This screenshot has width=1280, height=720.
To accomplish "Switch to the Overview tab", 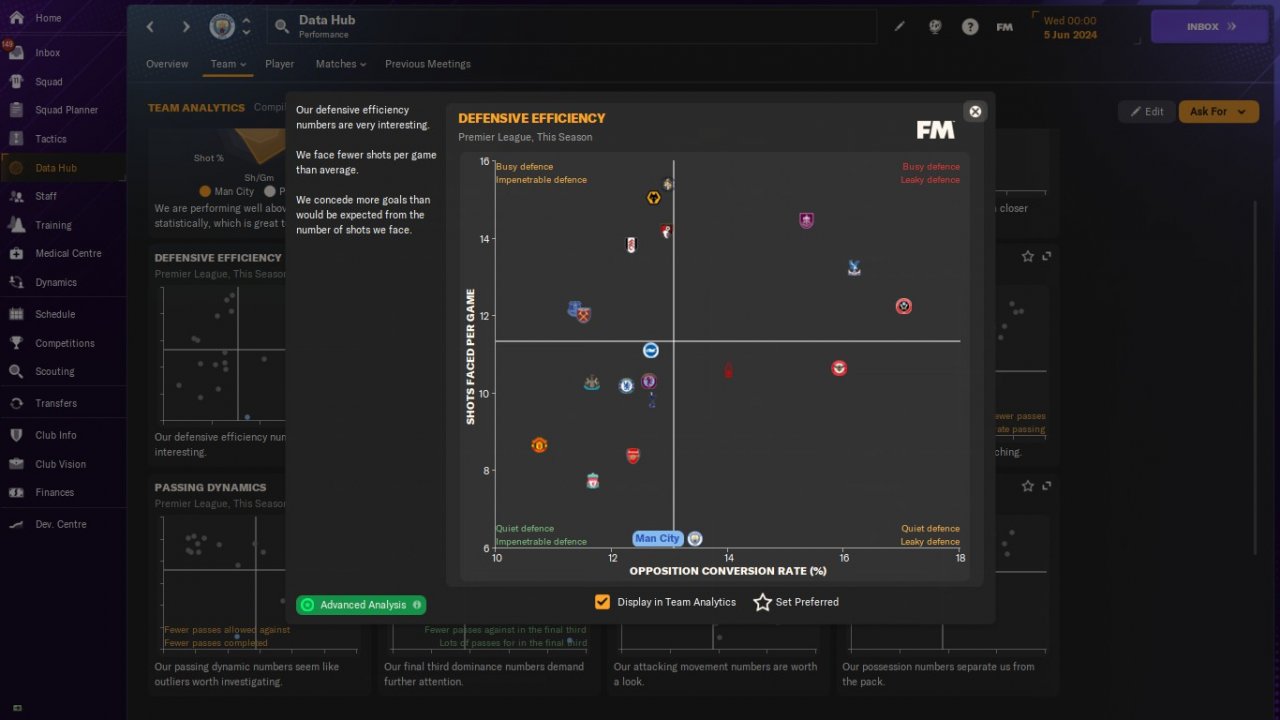I will [167, 64].
